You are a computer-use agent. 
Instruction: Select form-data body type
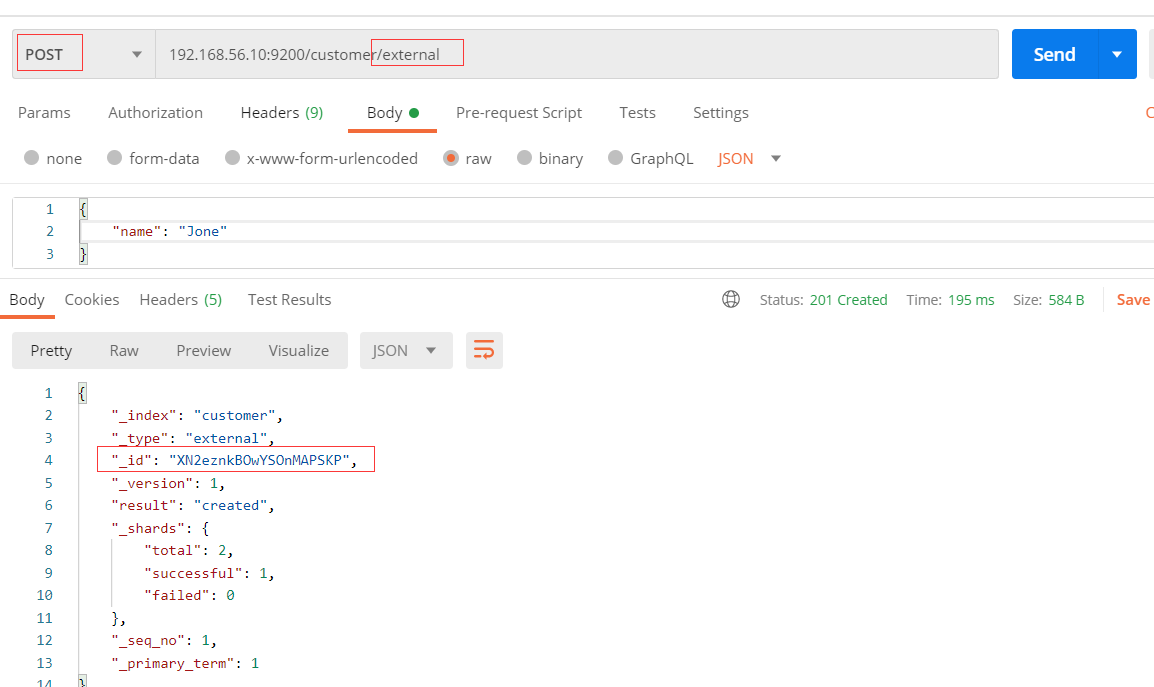click(153, 158)
